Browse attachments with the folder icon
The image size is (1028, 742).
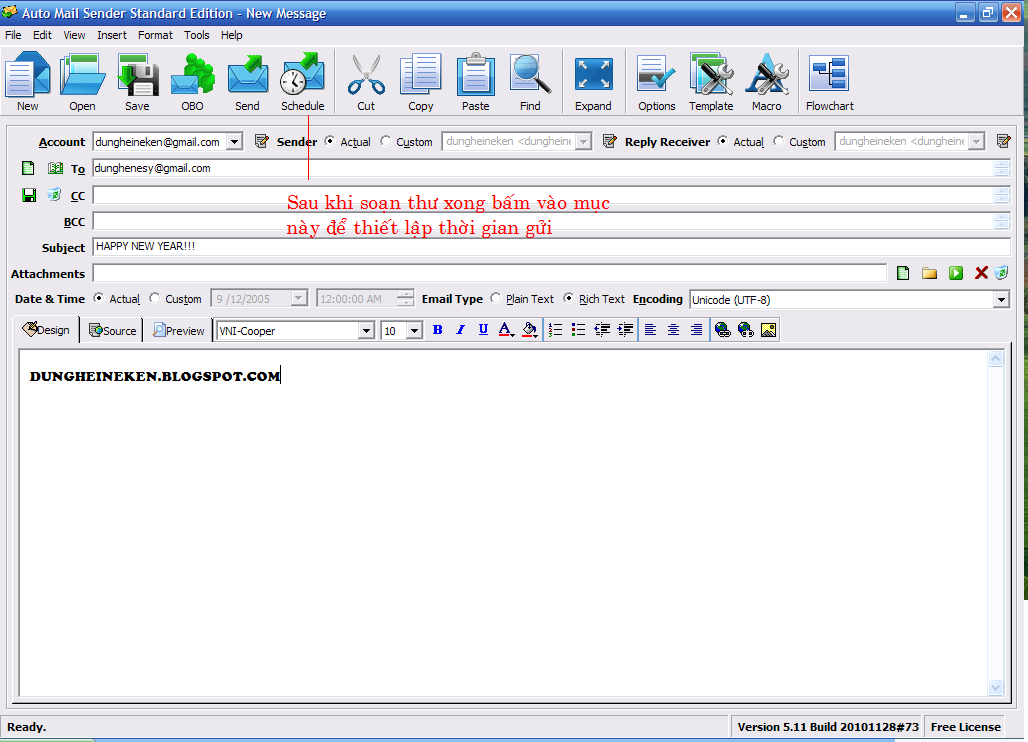tap(929, 273)
